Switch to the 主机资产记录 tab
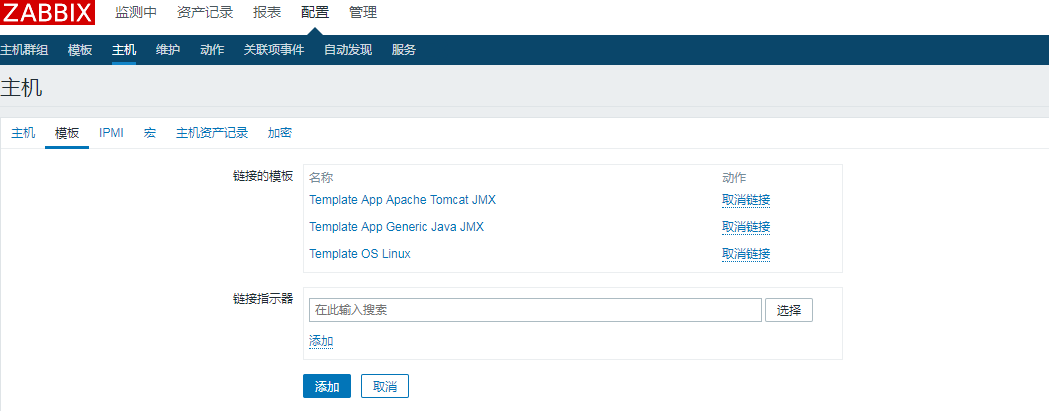1049x411 pixels. (x=212, y=133)
